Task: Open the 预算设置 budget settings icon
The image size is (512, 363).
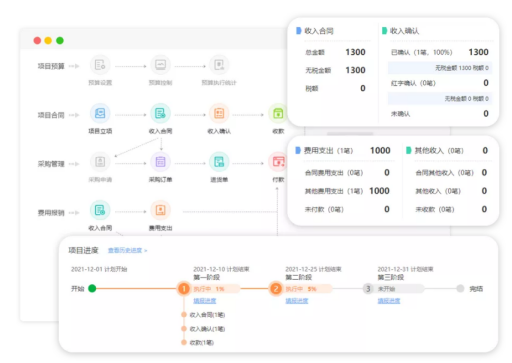Action: click(x=100, y=65)
